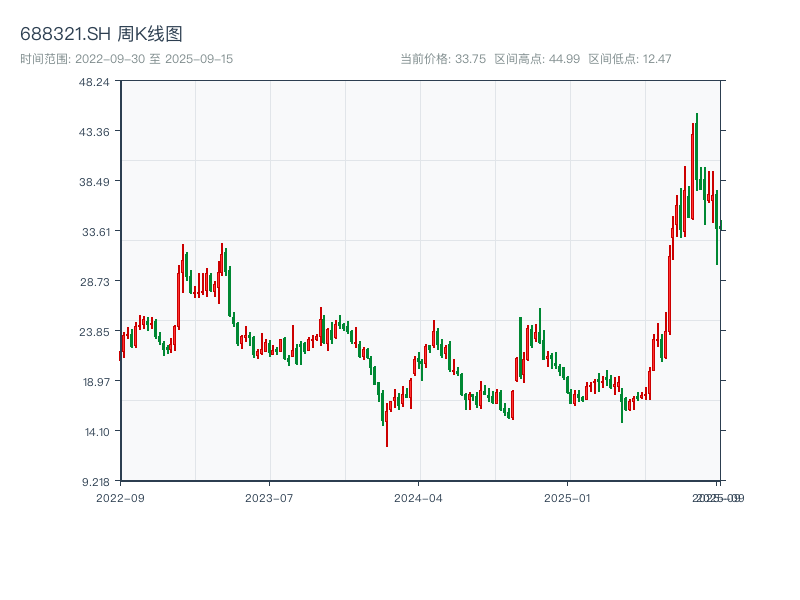This screenshot has height=600, width=800.
Task: Click the y-axis label 23.85
Action: [x=94, y=332]
